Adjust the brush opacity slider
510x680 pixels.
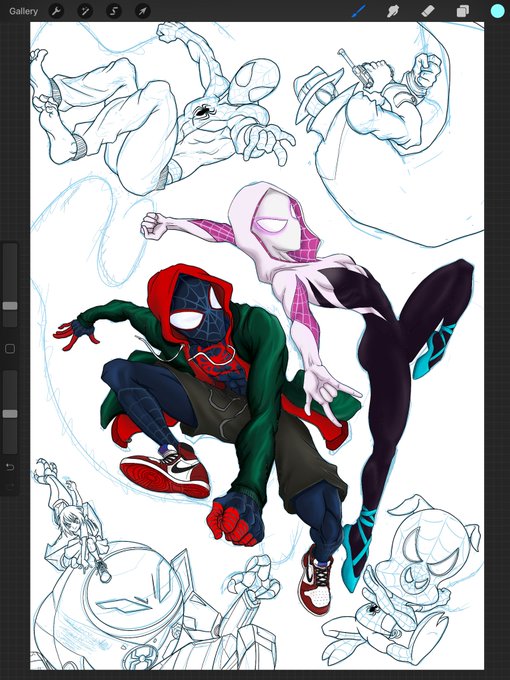[x=10, y=412]
